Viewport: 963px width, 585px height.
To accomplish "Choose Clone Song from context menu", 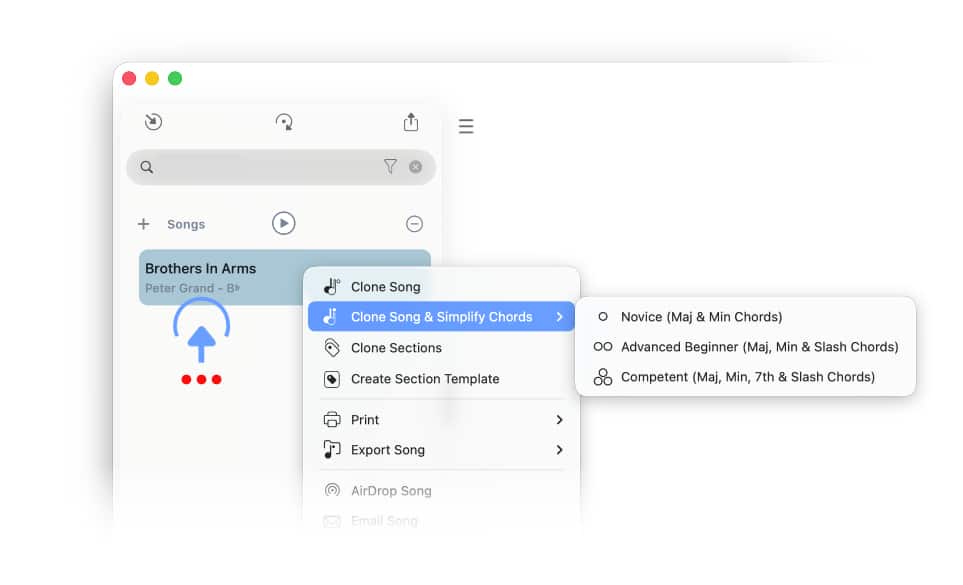I will click(441, 287).
